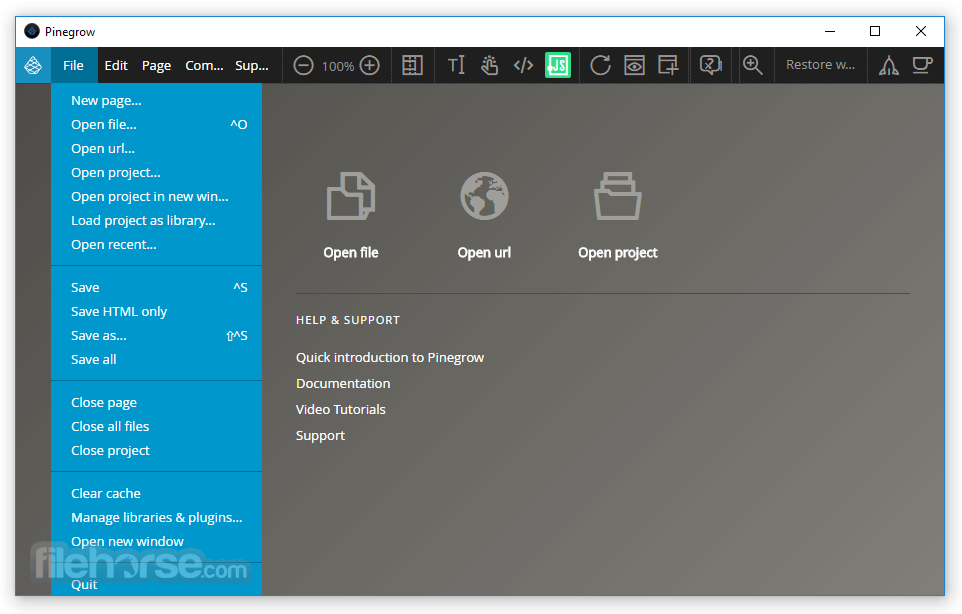
Task: Select Clear cache menu entry
Action: (x=156, y=493)
